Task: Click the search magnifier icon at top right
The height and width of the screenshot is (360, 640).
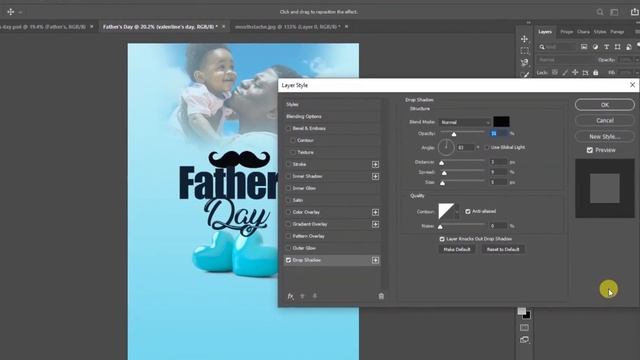Action: 600,12
